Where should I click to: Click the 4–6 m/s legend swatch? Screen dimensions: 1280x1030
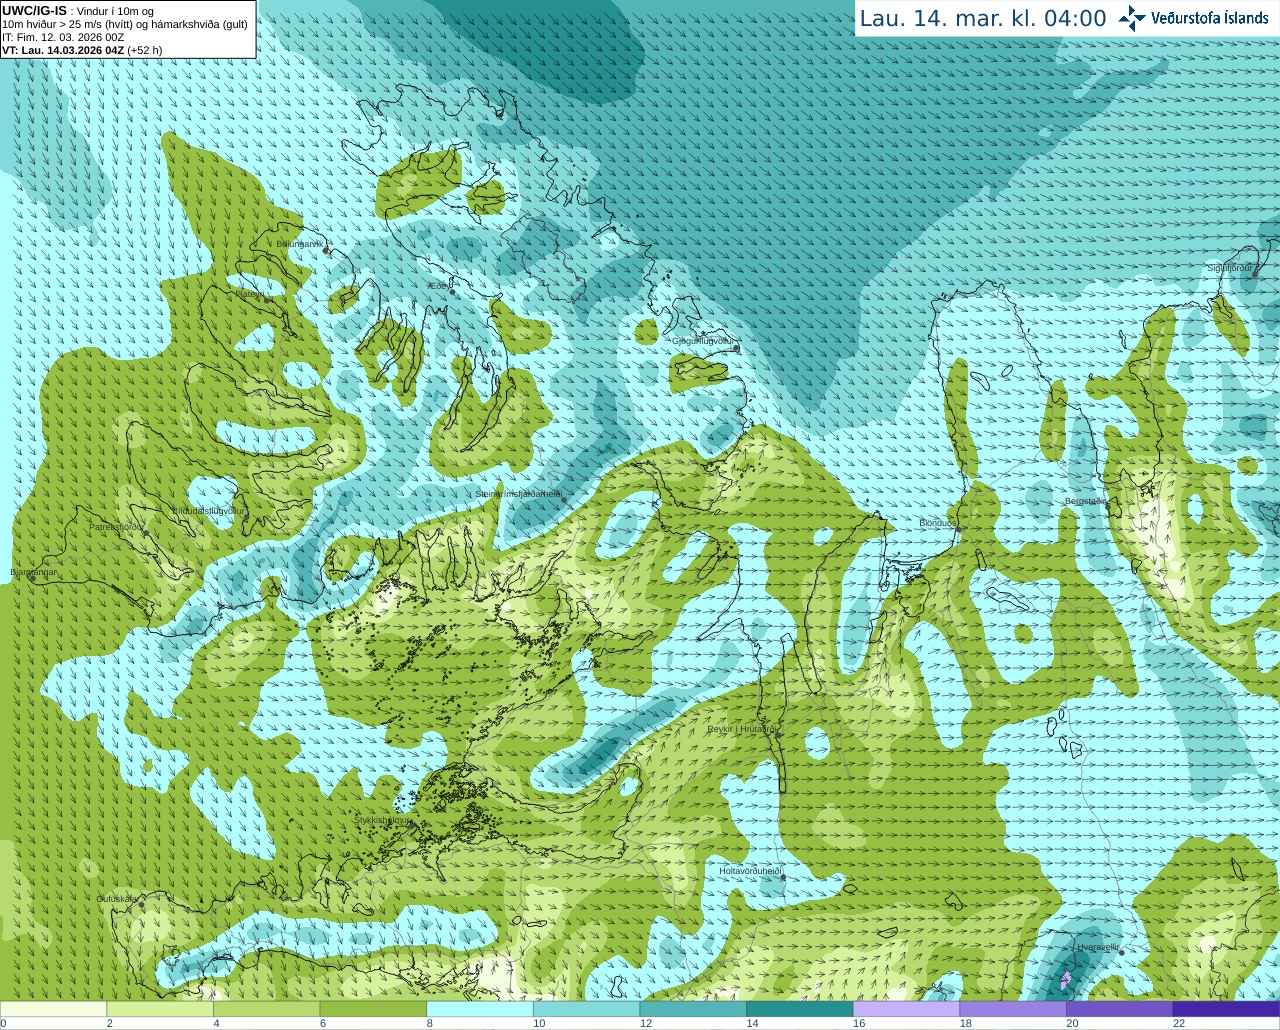(x=266, y=1009)
